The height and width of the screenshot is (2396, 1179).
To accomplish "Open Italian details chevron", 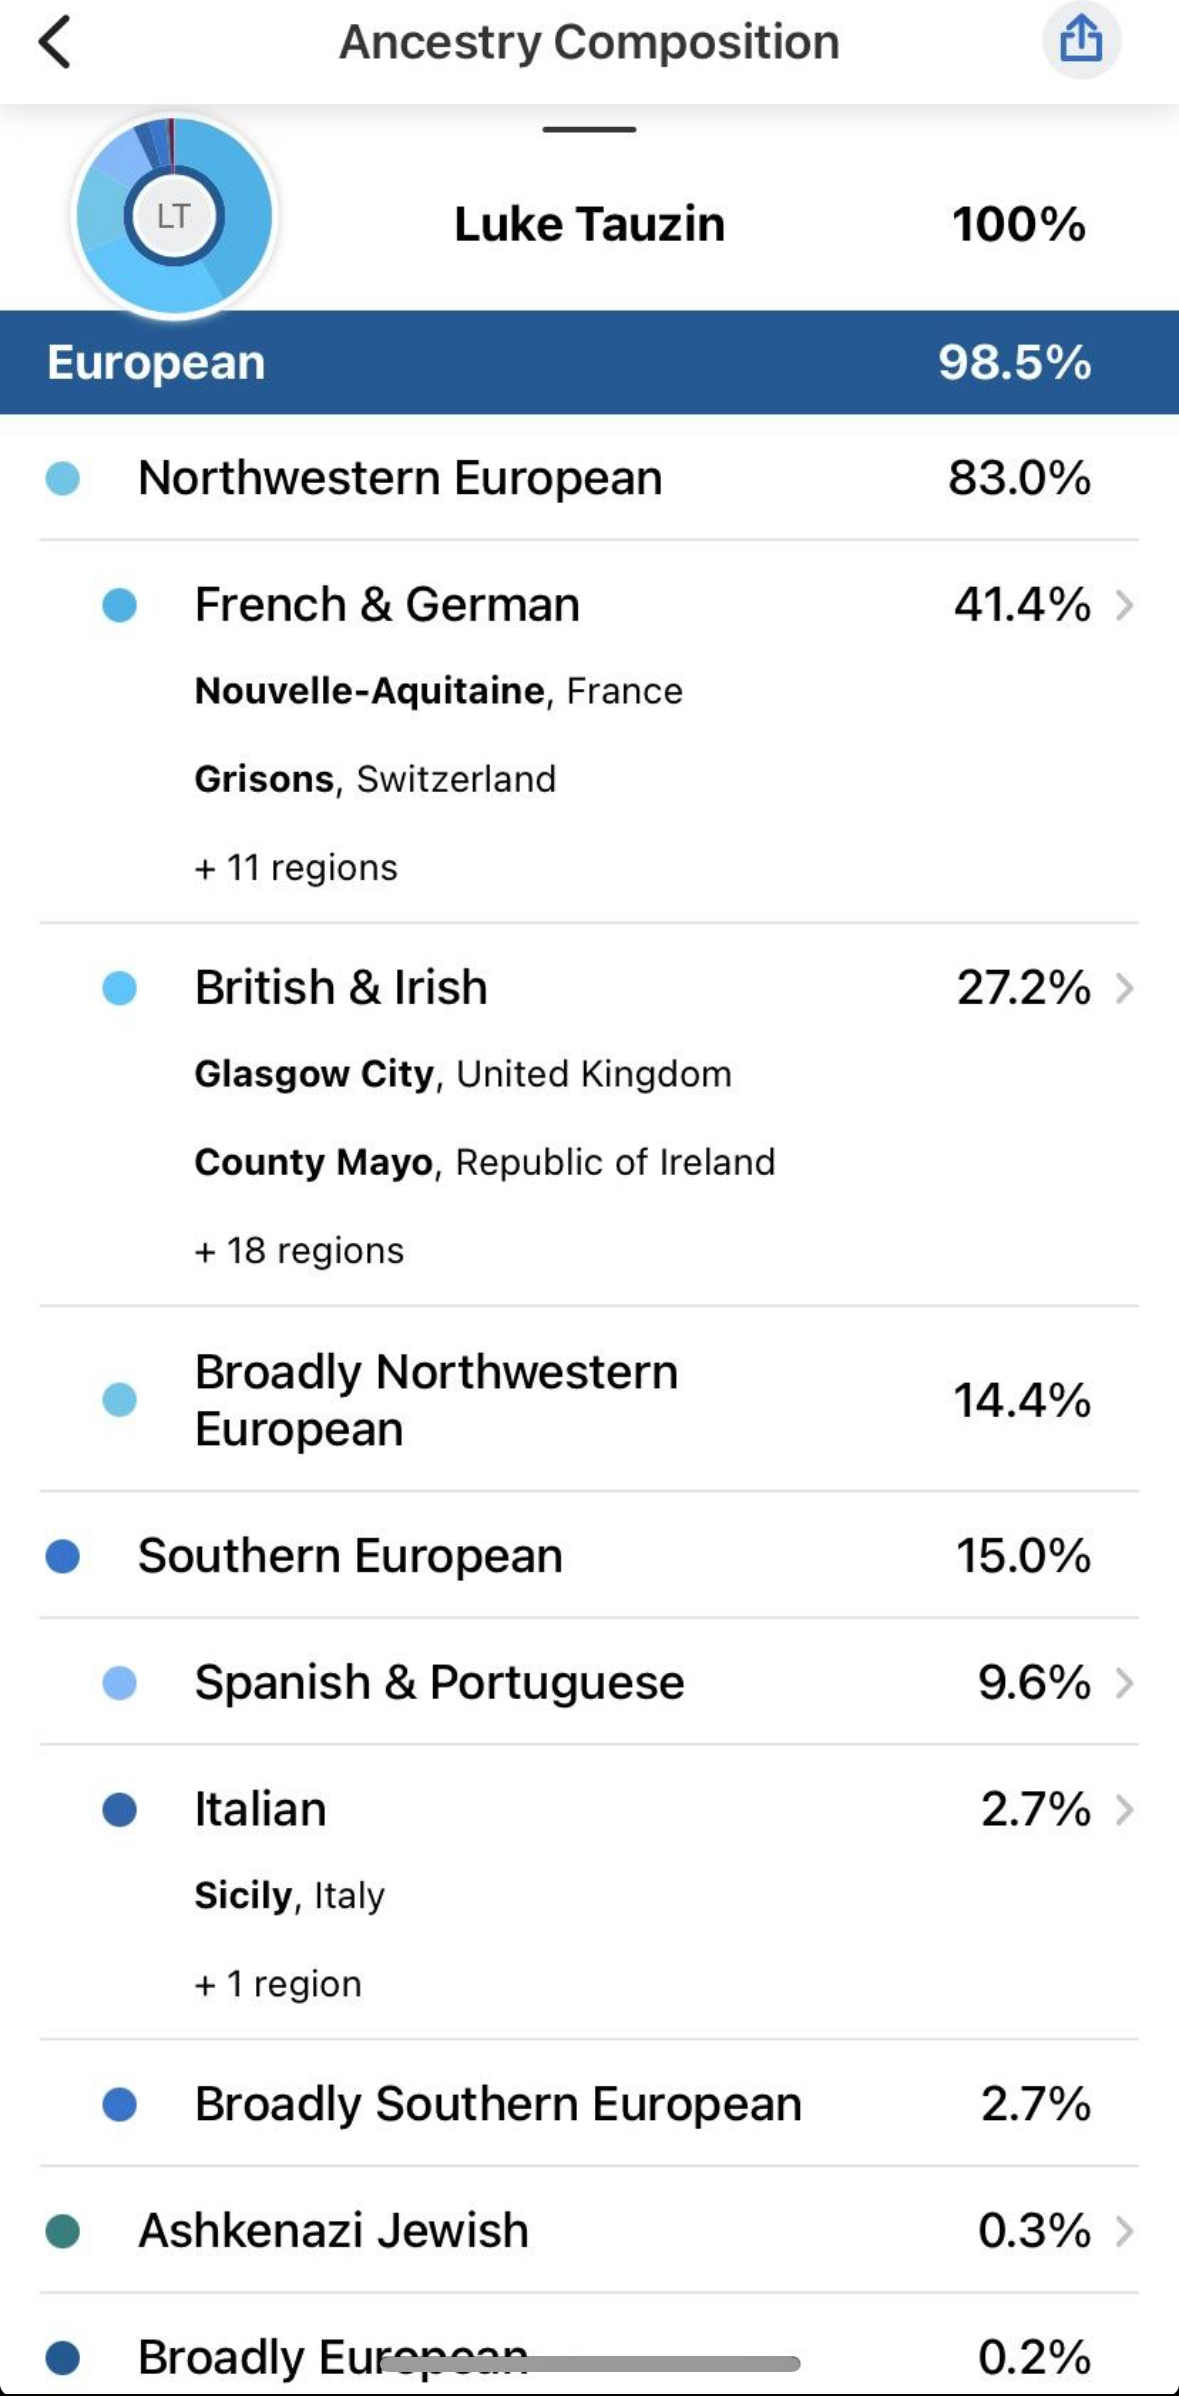I will click(x=1125, y=1809).
